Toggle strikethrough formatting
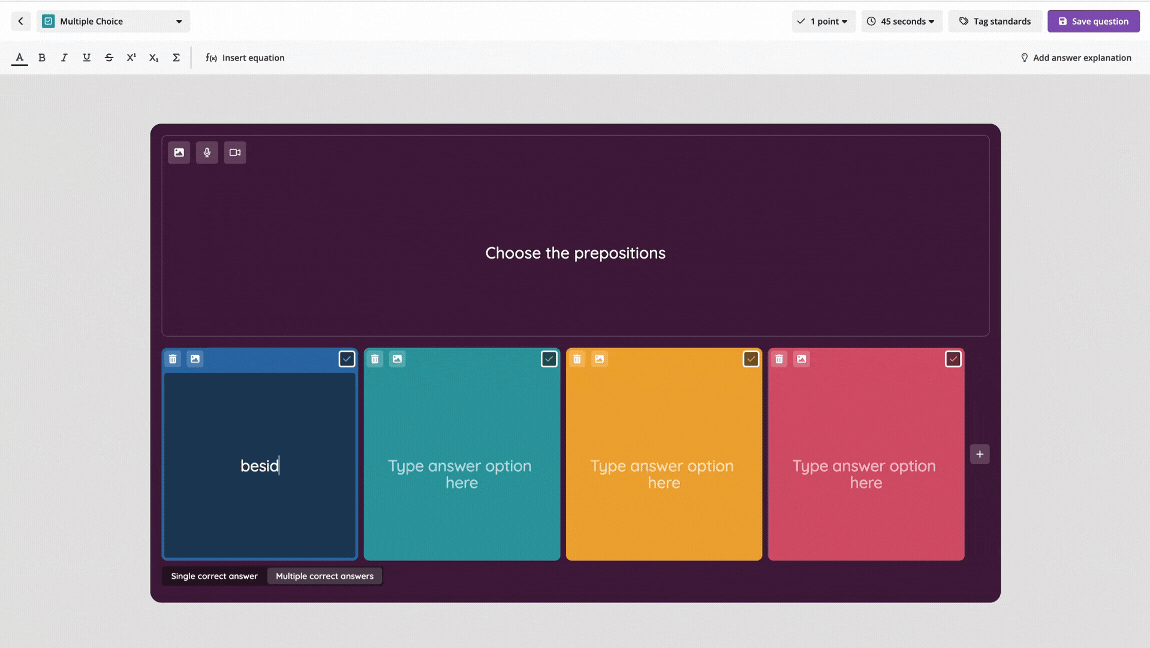This screenshot has height=648, width=1150. coord(109,58)
